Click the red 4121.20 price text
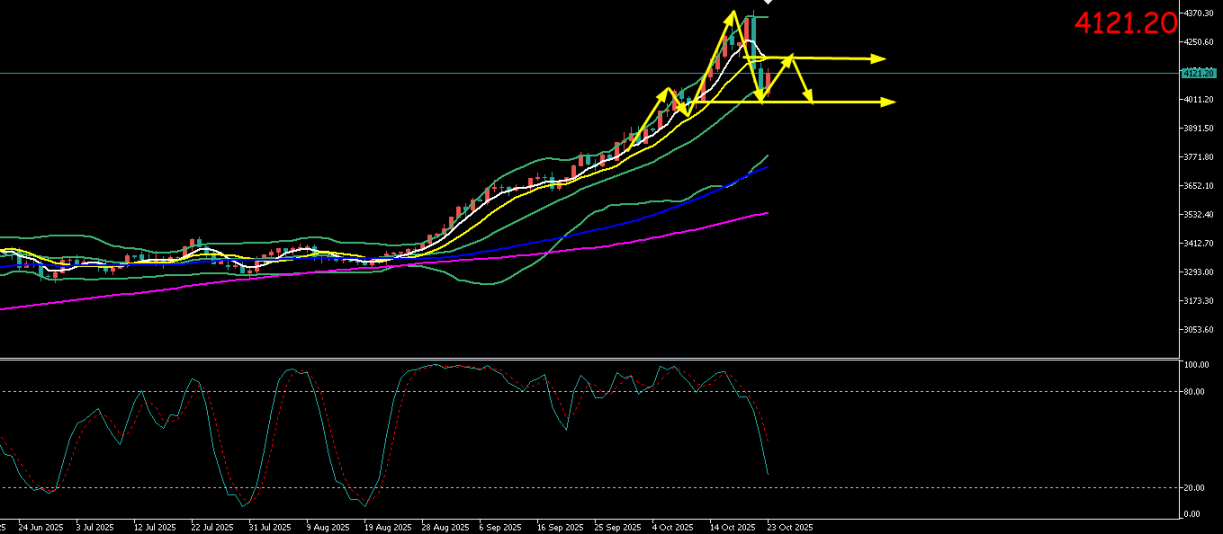The height and width of the screenshot is (534, 1223). click(x=1125, y=24)
